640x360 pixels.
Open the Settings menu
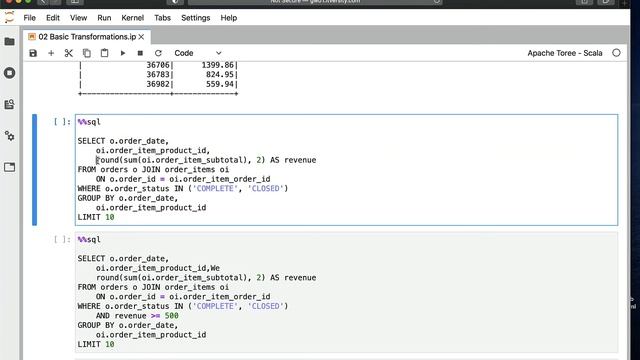pos(196,18)
